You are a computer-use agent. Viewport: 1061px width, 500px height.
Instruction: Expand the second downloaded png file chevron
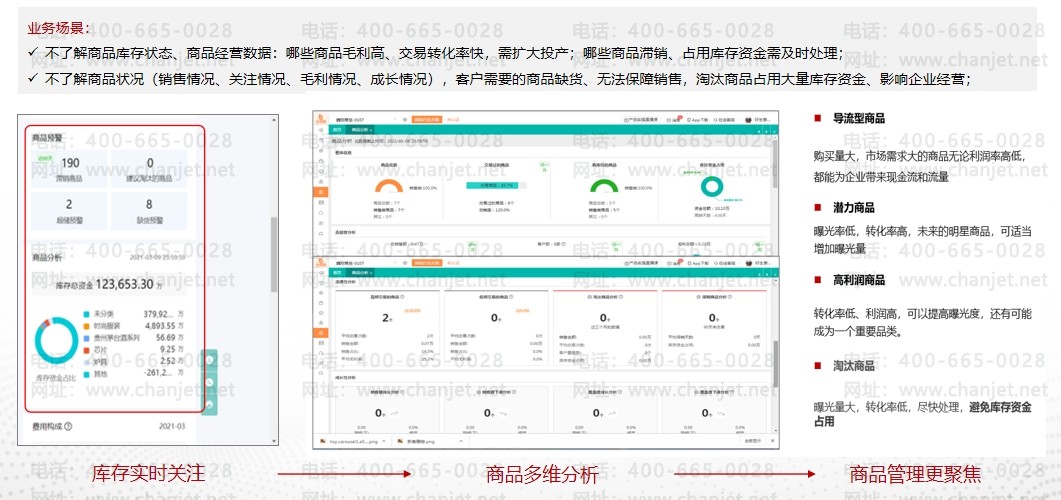461,439
